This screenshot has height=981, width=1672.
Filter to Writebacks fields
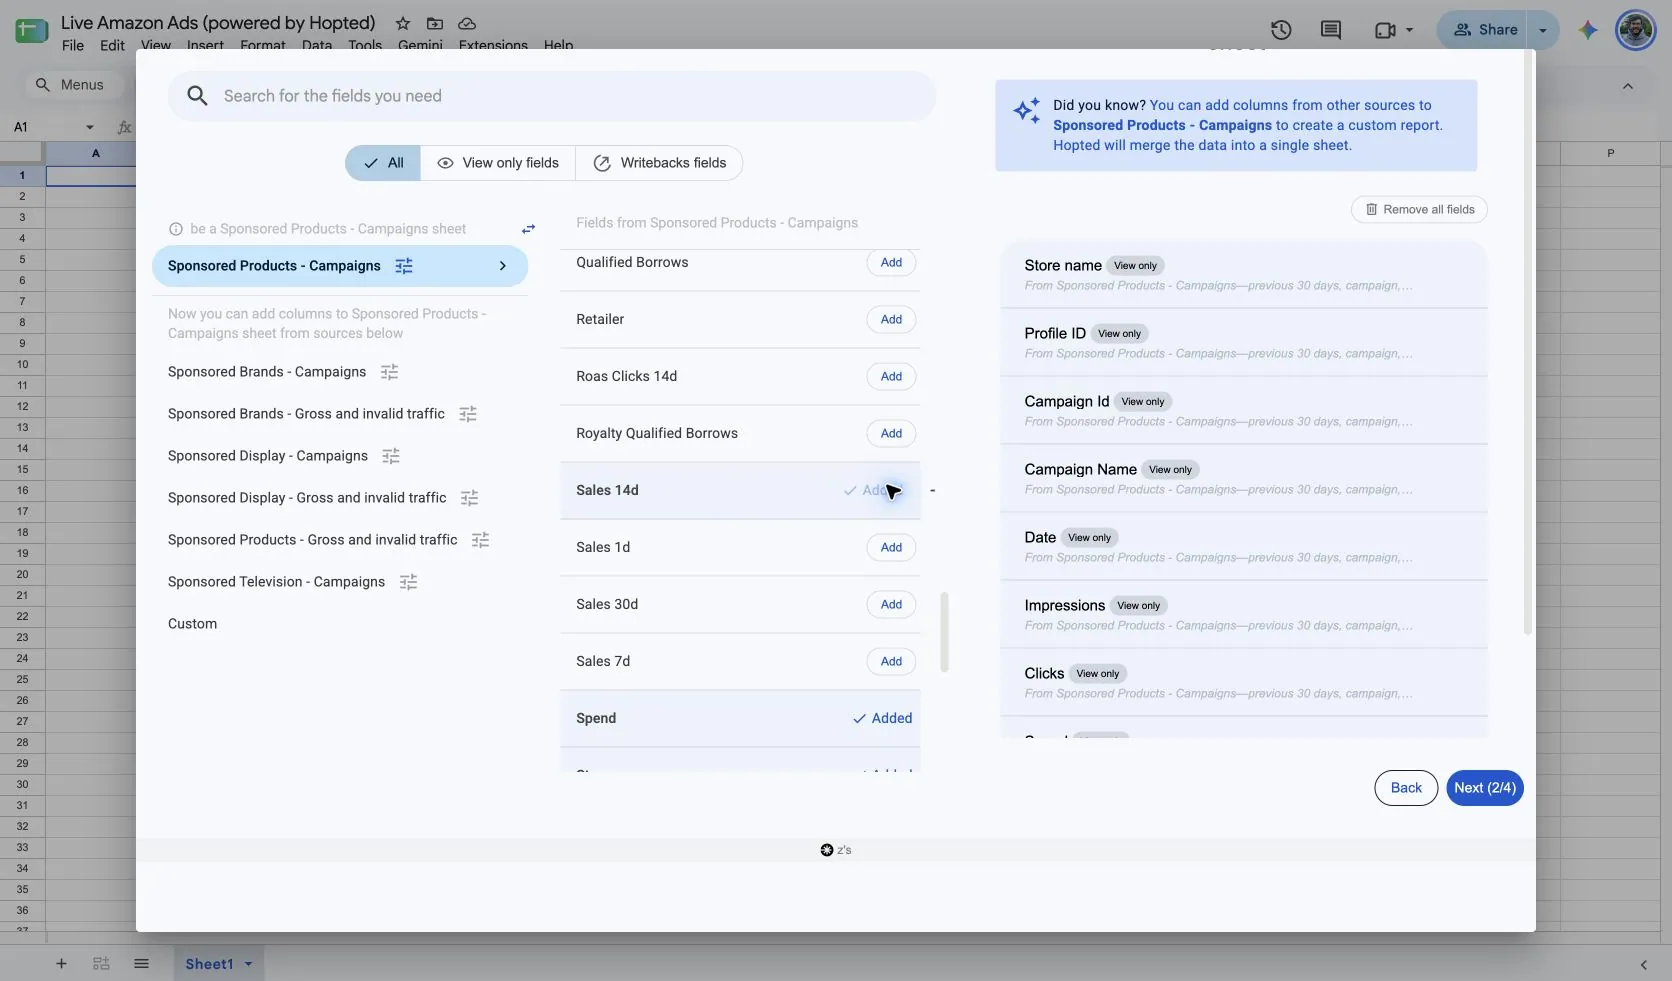(659, 163)
